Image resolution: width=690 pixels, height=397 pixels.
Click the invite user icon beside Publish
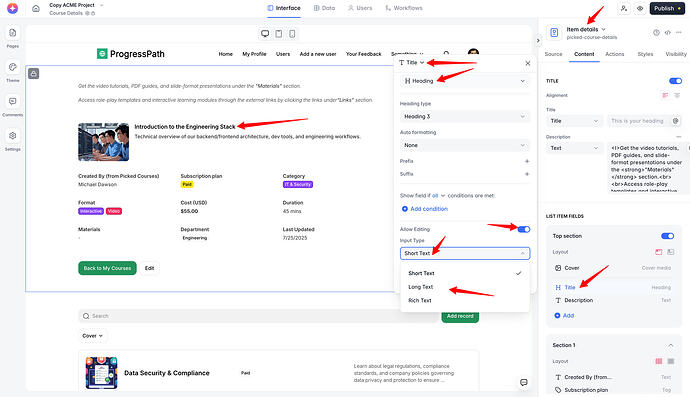coord(624,8)
